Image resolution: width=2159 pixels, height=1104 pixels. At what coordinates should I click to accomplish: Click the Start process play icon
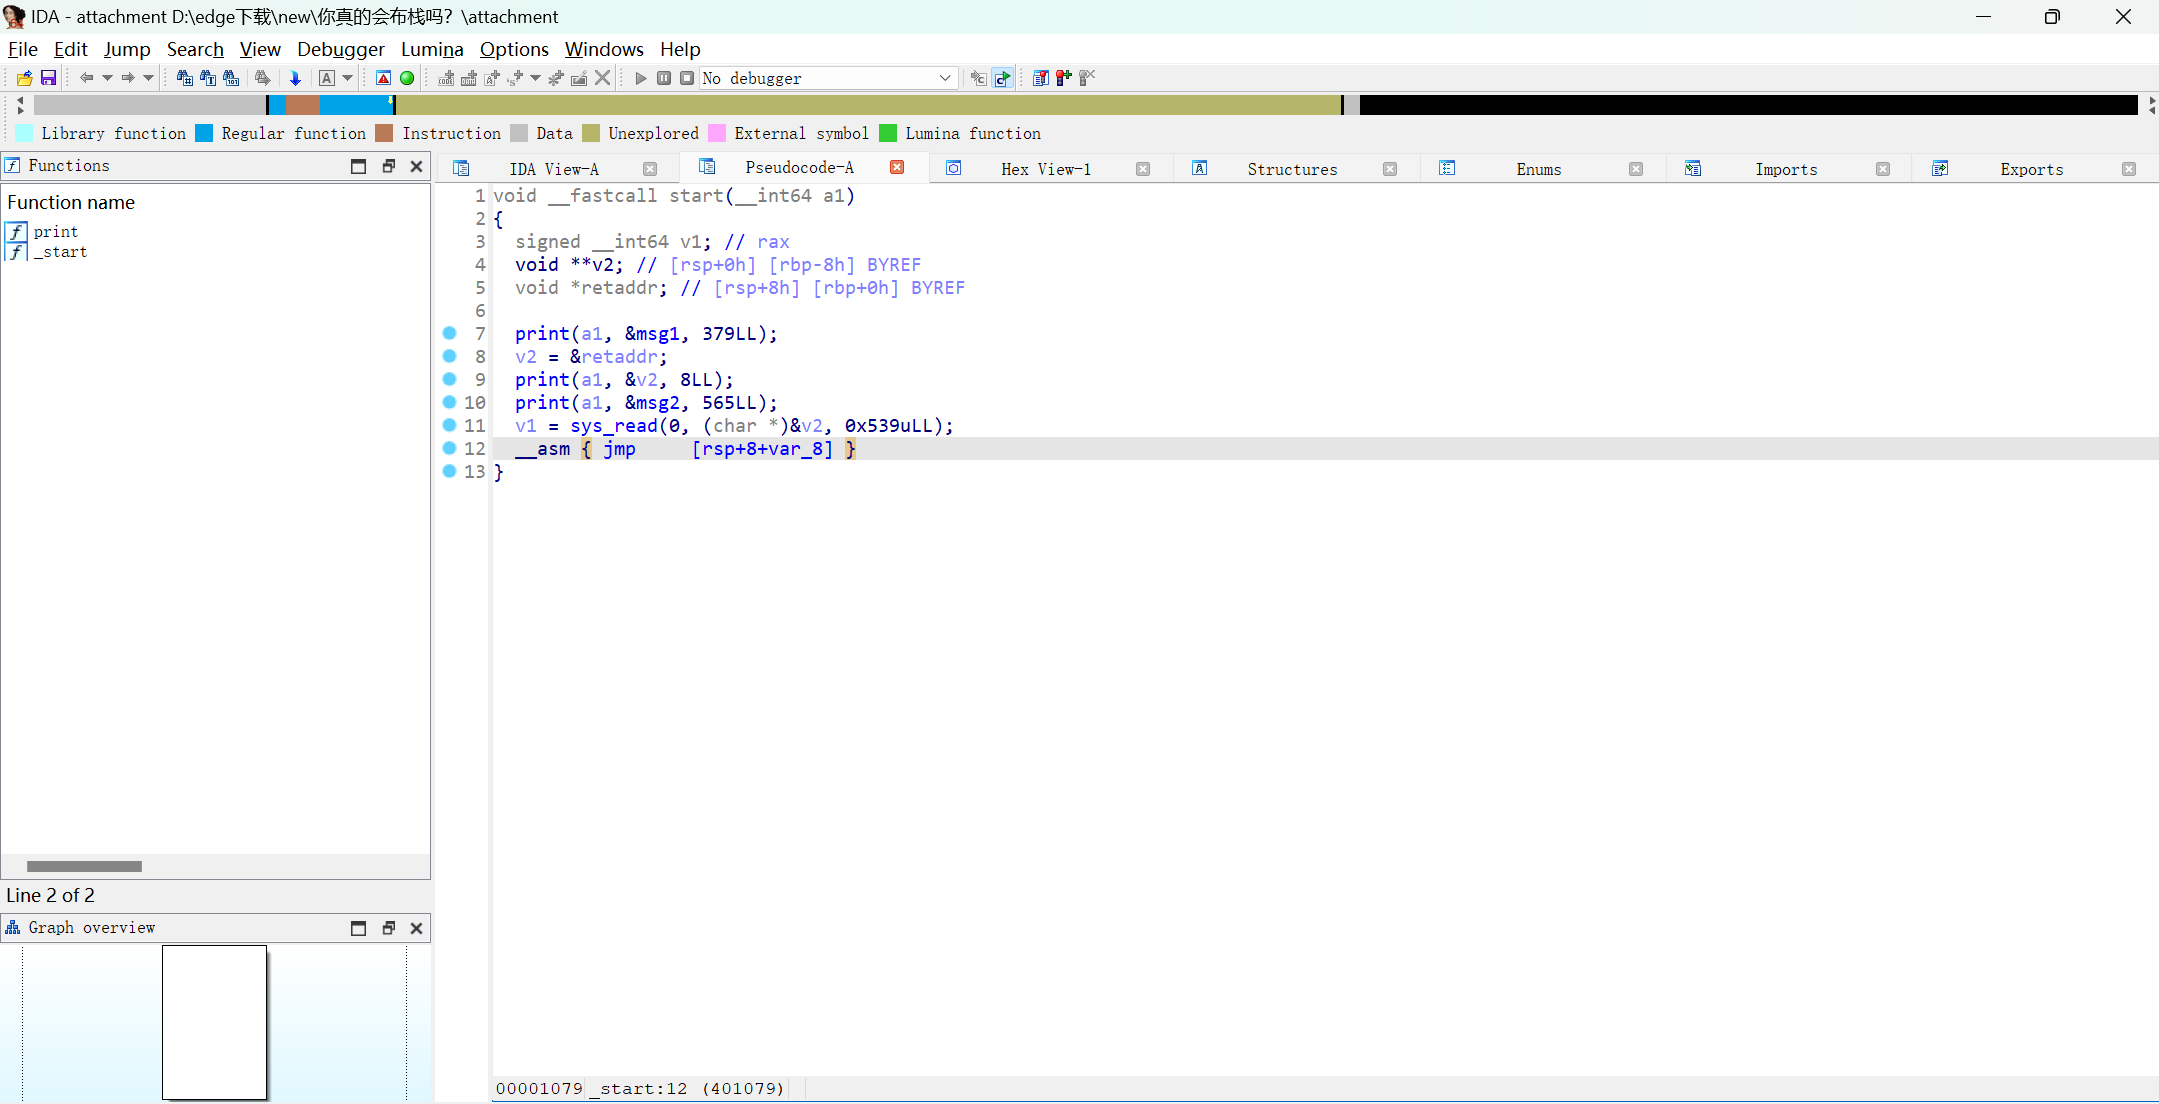[x=641, y=78]
